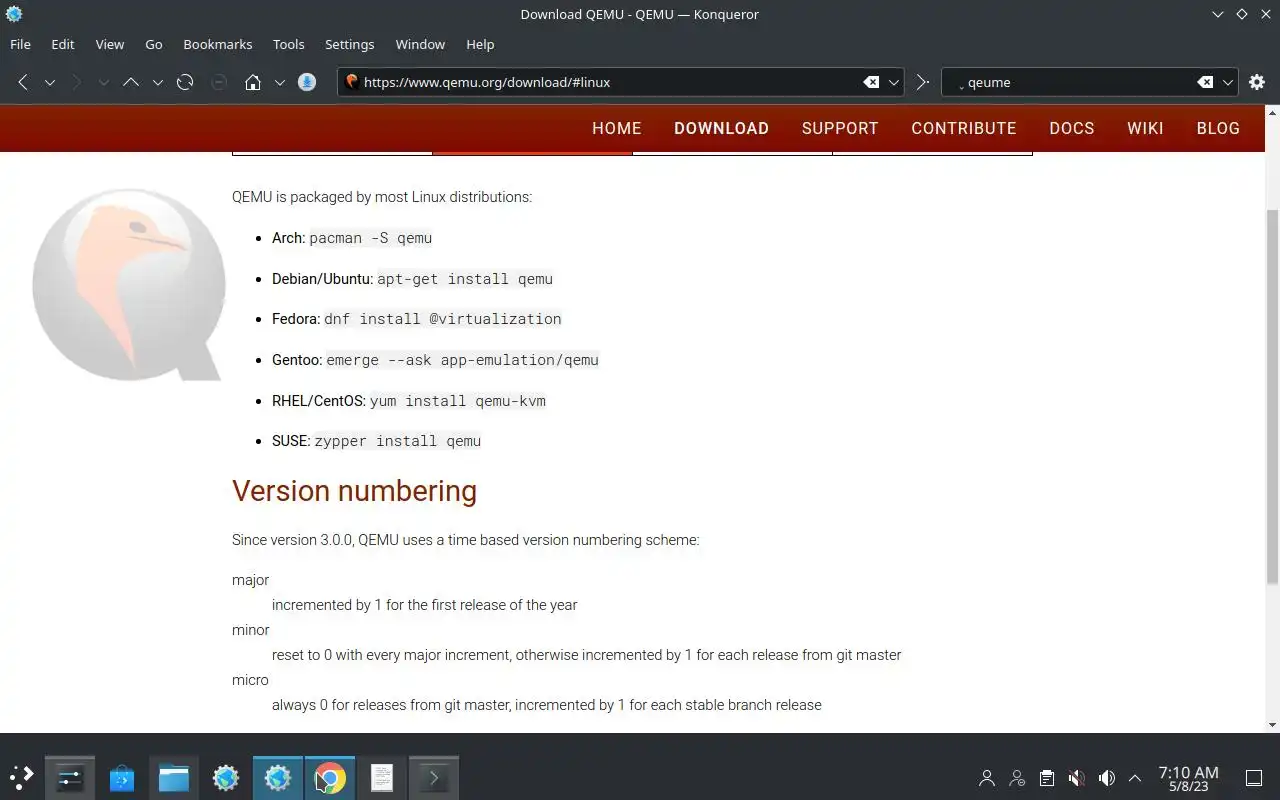Click the 'Version numbering' heading
The height and width of the screenshot is (800, 1280).
354,491
